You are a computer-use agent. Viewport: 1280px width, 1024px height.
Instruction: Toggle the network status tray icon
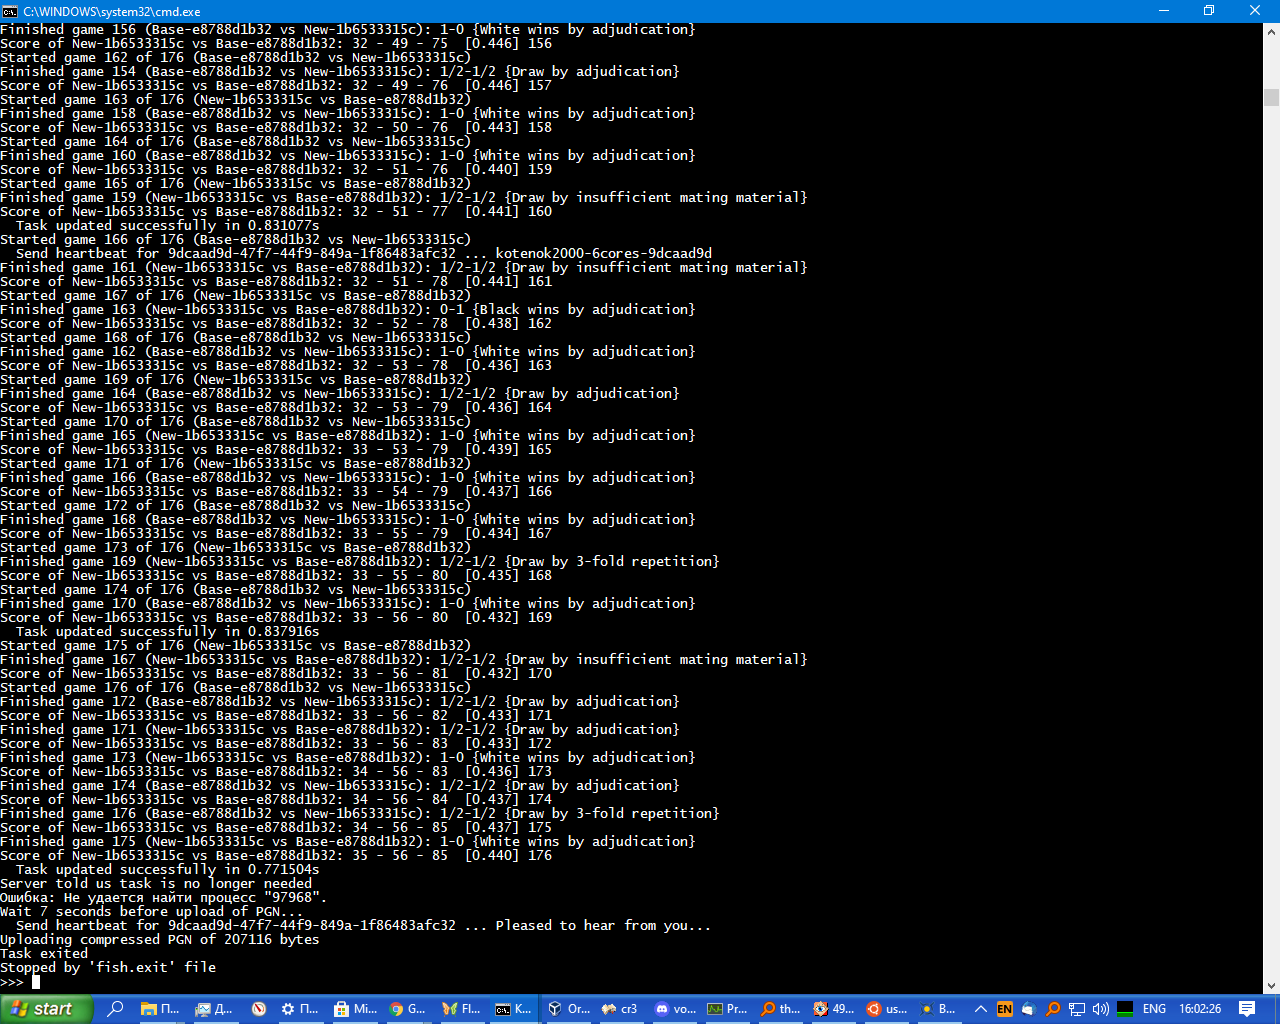click(1076, 1009)
